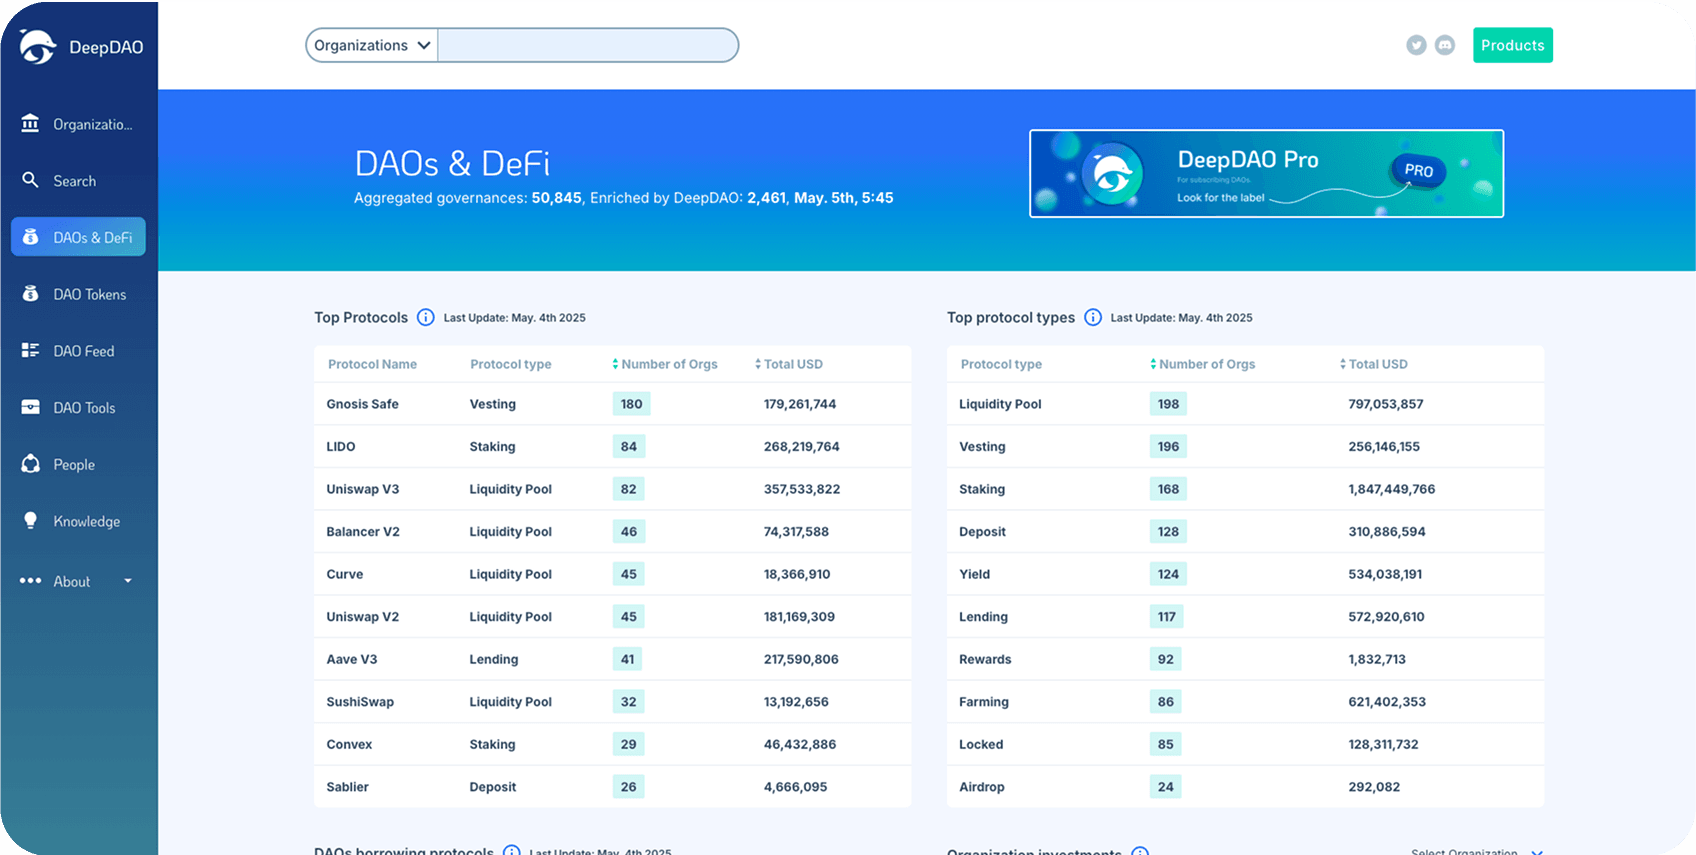The image size is (1696, 855).
Task: Click the Search magnifier icon in sidebar
Action: (x=31, y=180)
